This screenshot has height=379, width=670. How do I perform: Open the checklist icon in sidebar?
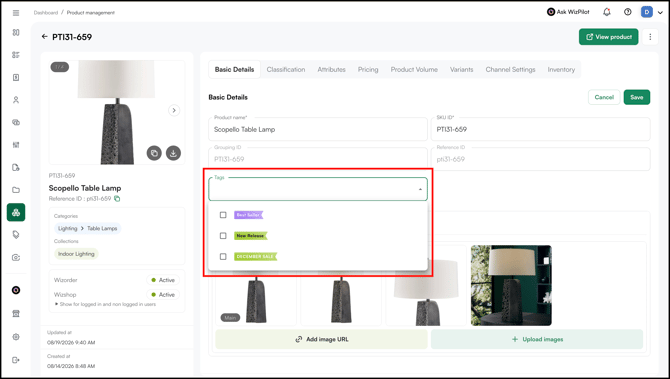coord(16,55)
